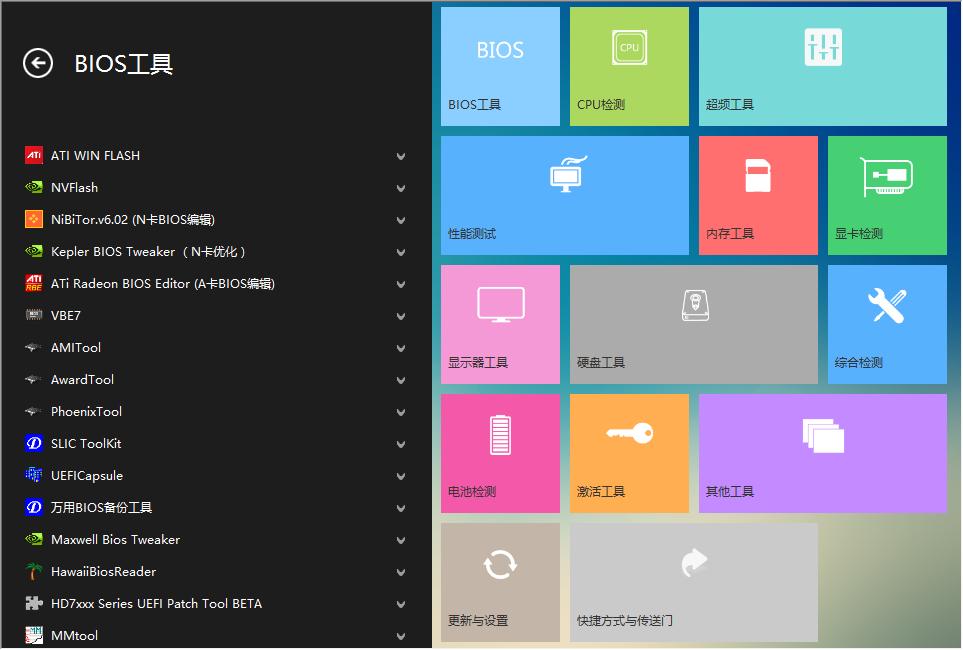
Task: Open the 激活工具 key tile
Action: pos(629,453)
